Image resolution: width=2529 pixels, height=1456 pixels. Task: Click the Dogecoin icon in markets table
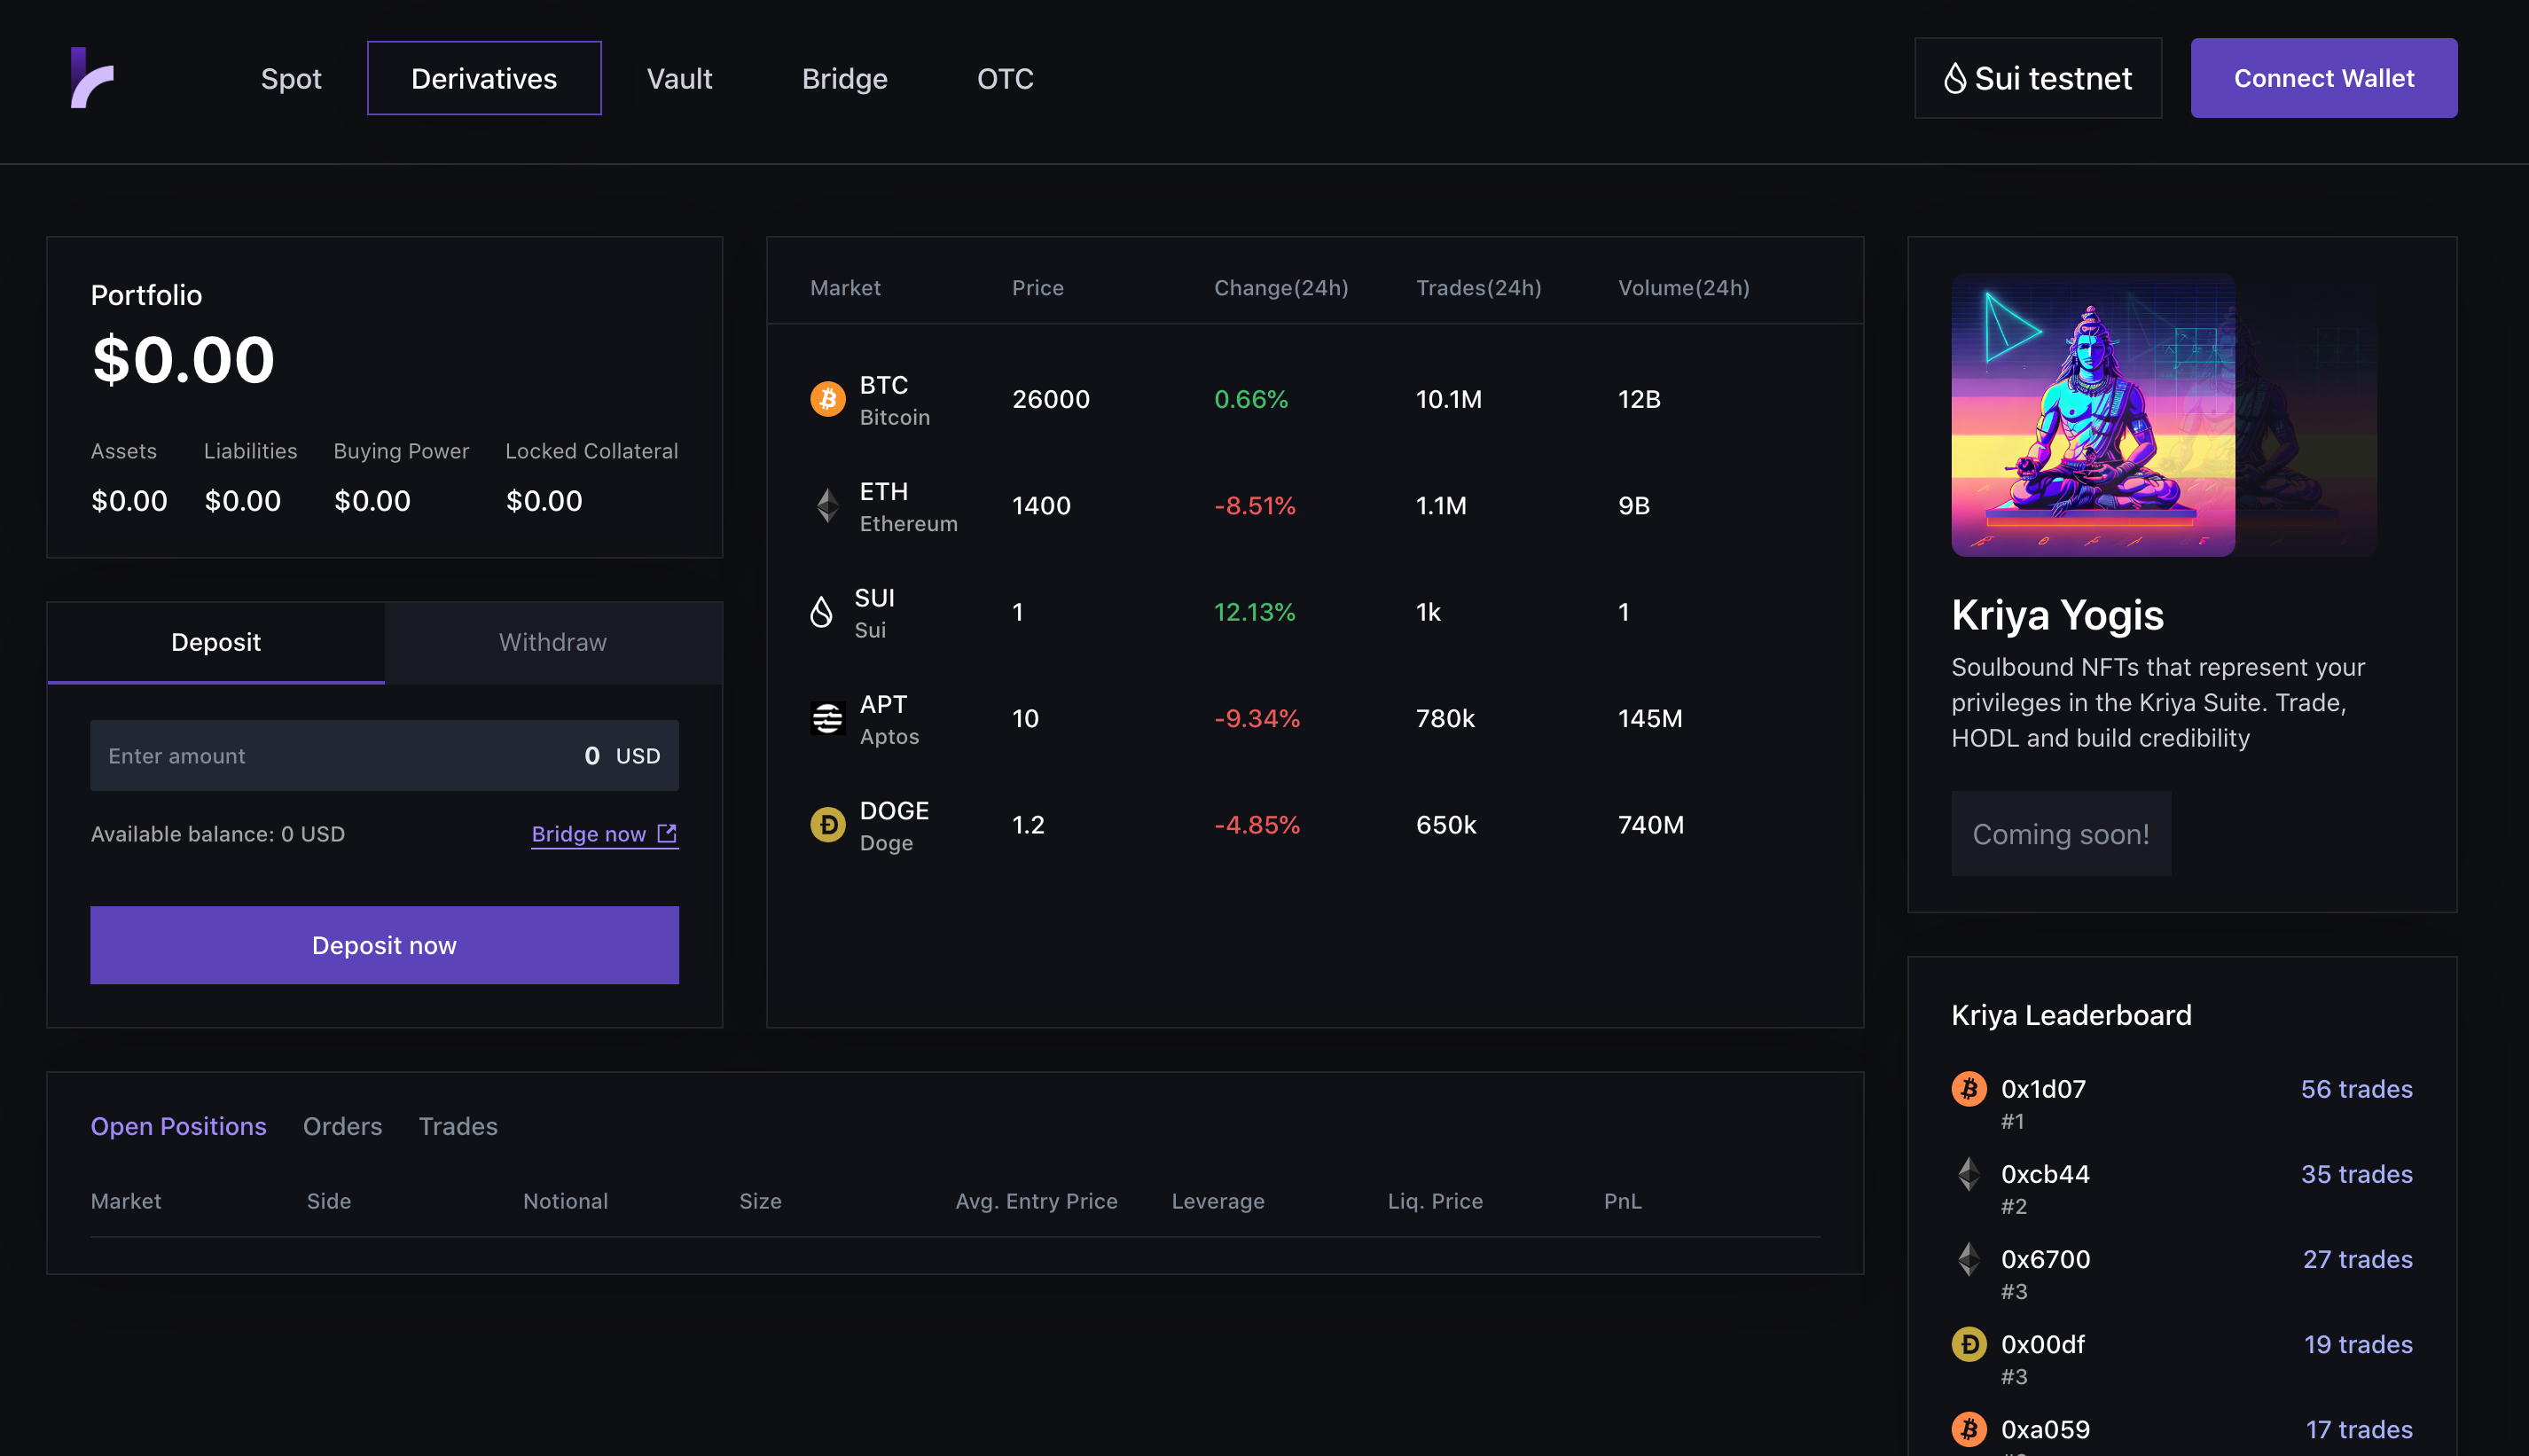point(827,825)
